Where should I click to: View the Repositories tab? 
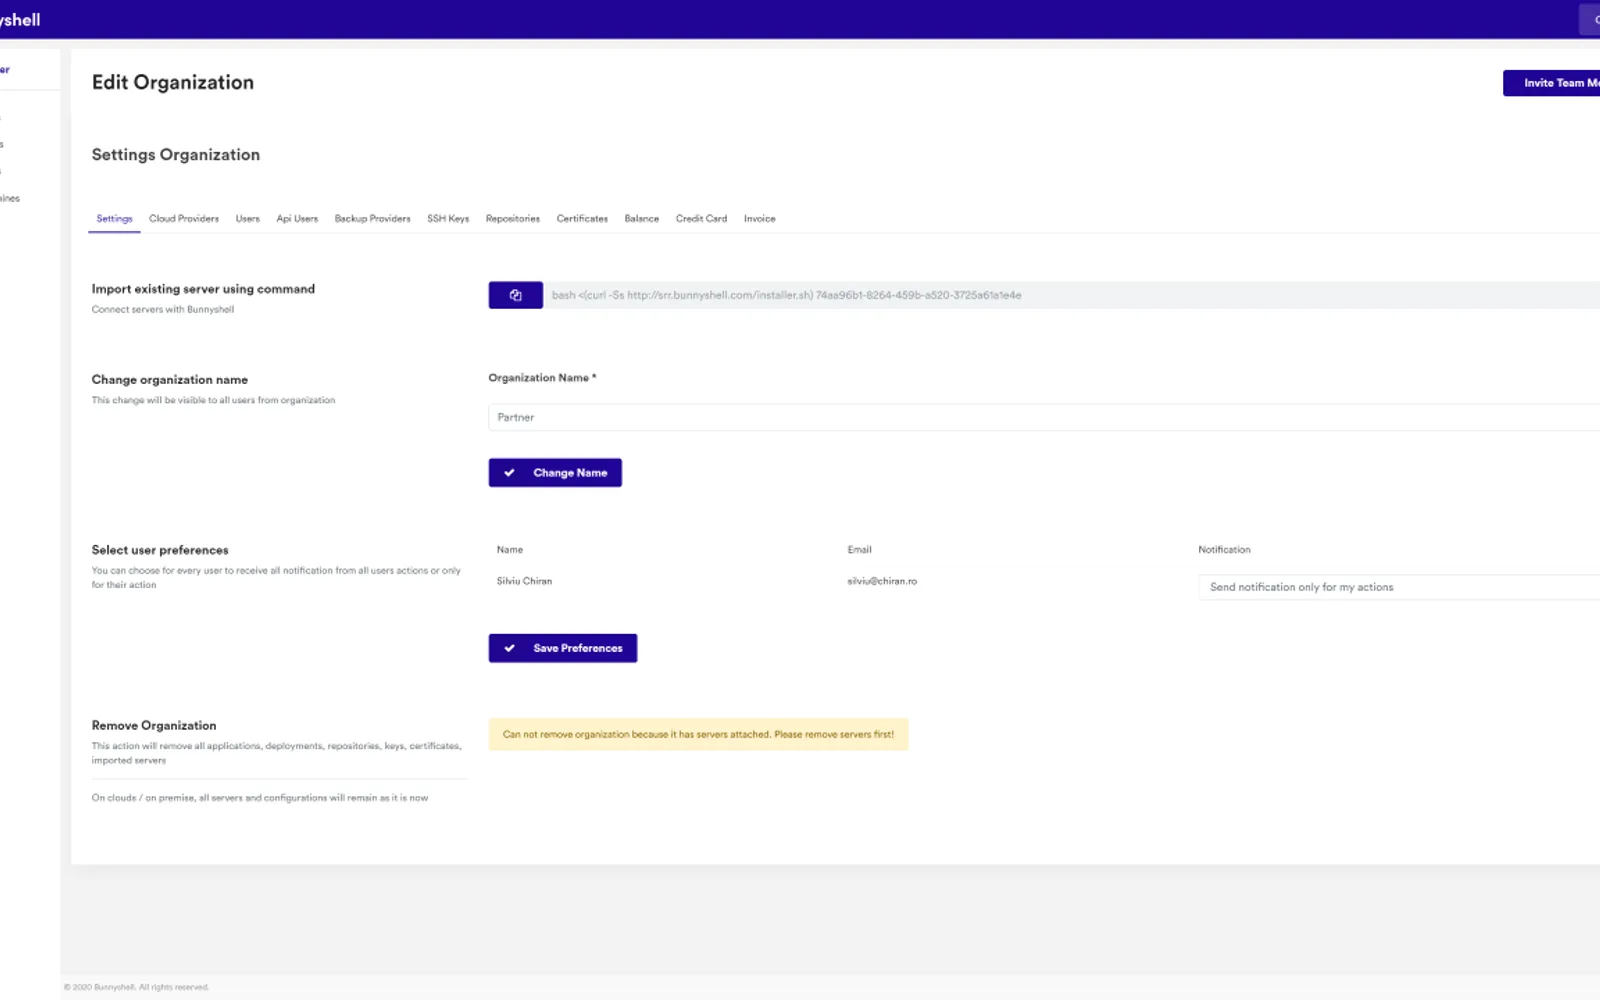[513, 218]
